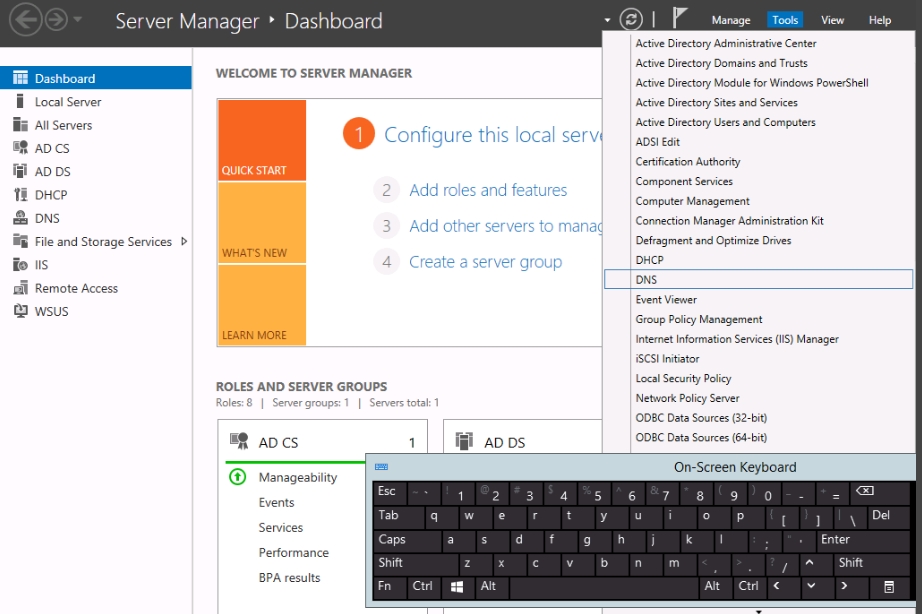Viewport: 922px width, 614px height.
Task: Select Dashboard icon in sidebar
Action: [x=21, y=78]
